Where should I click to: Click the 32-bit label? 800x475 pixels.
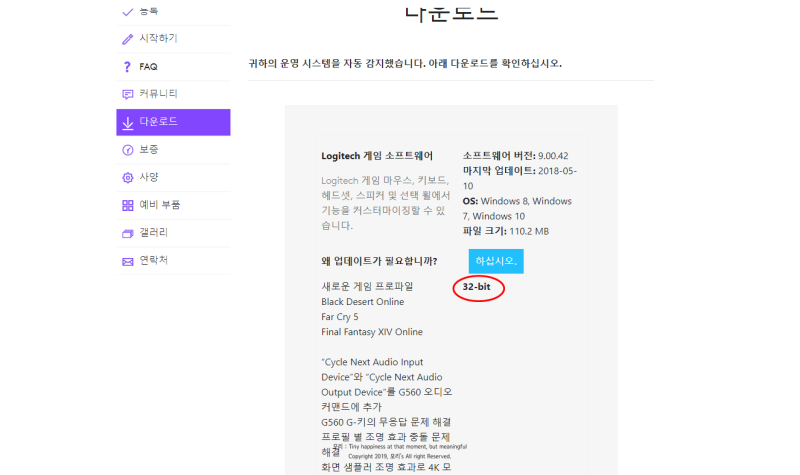477,287
